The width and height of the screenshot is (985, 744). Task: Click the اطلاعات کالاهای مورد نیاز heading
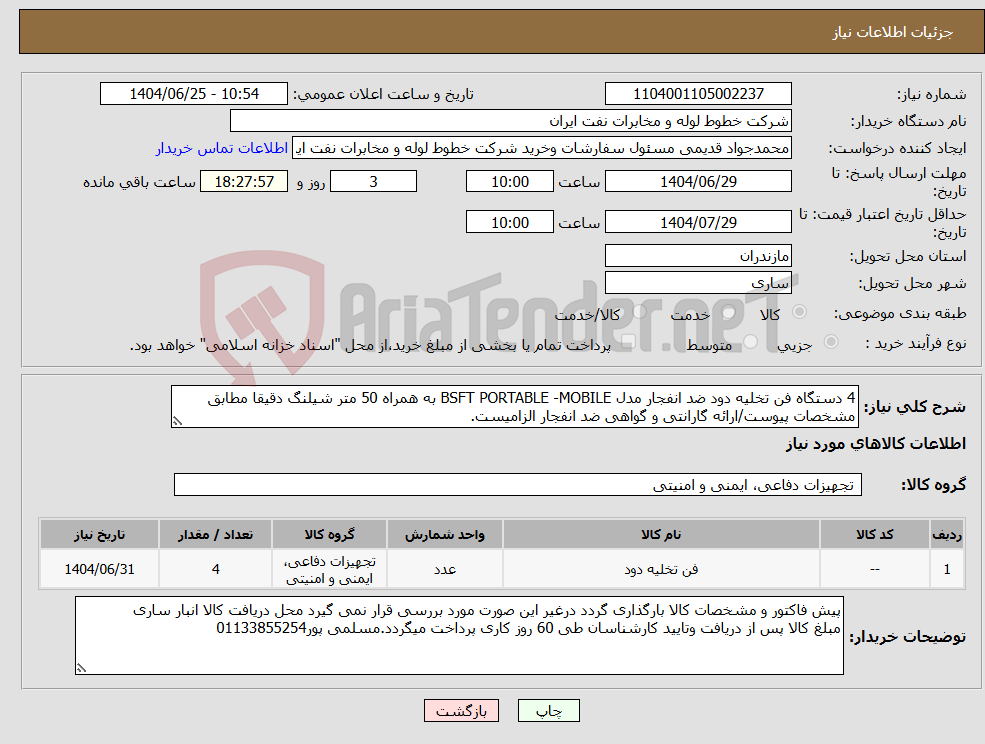point(876,444)
